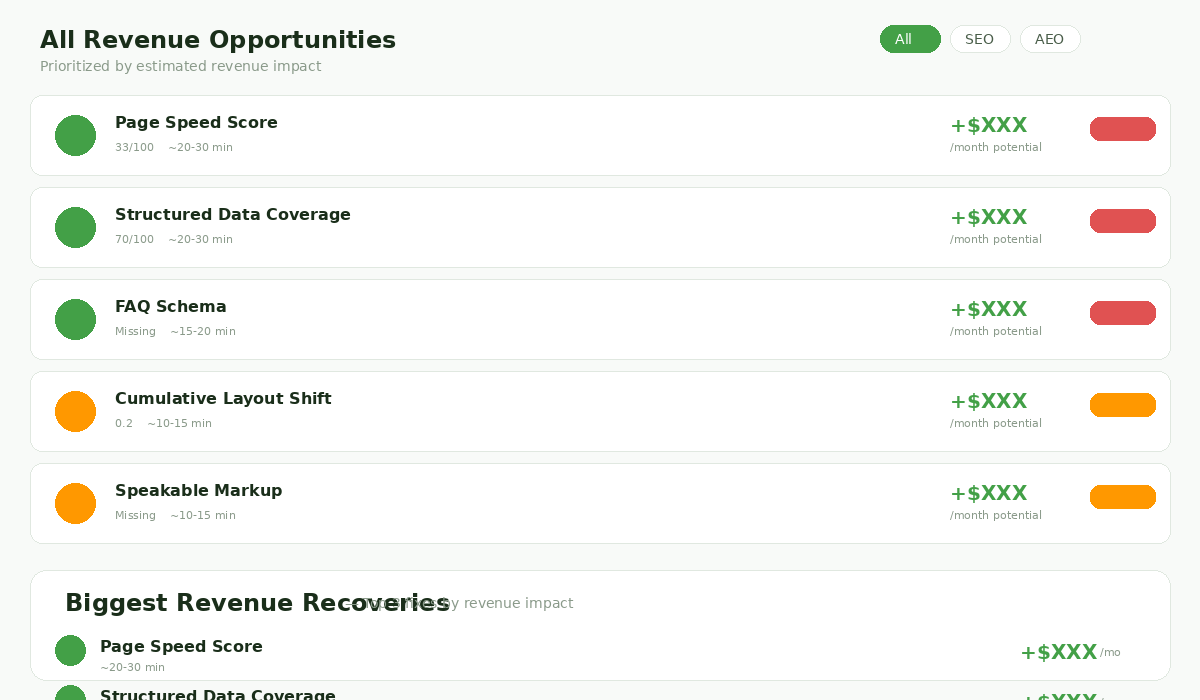The image size is (1200, 700).
Task: Click the orange status icon beside Speakable Markup
Action: point(75,503)
